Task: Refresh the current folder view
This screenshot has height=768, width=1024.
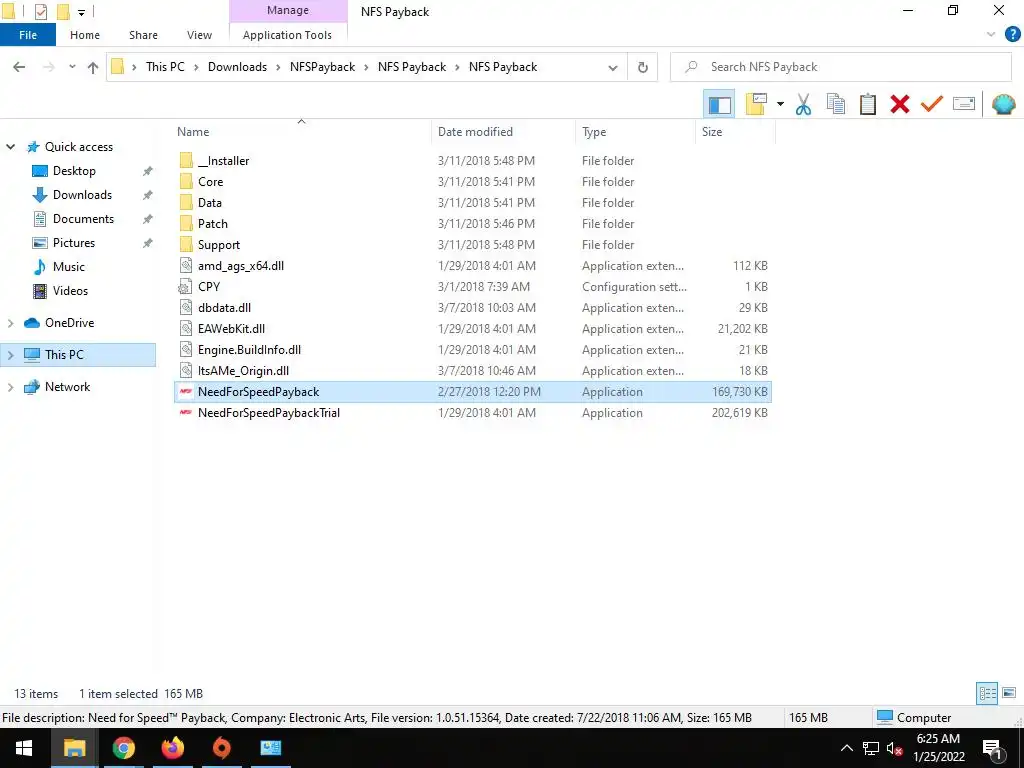Action: click(643, 67)
